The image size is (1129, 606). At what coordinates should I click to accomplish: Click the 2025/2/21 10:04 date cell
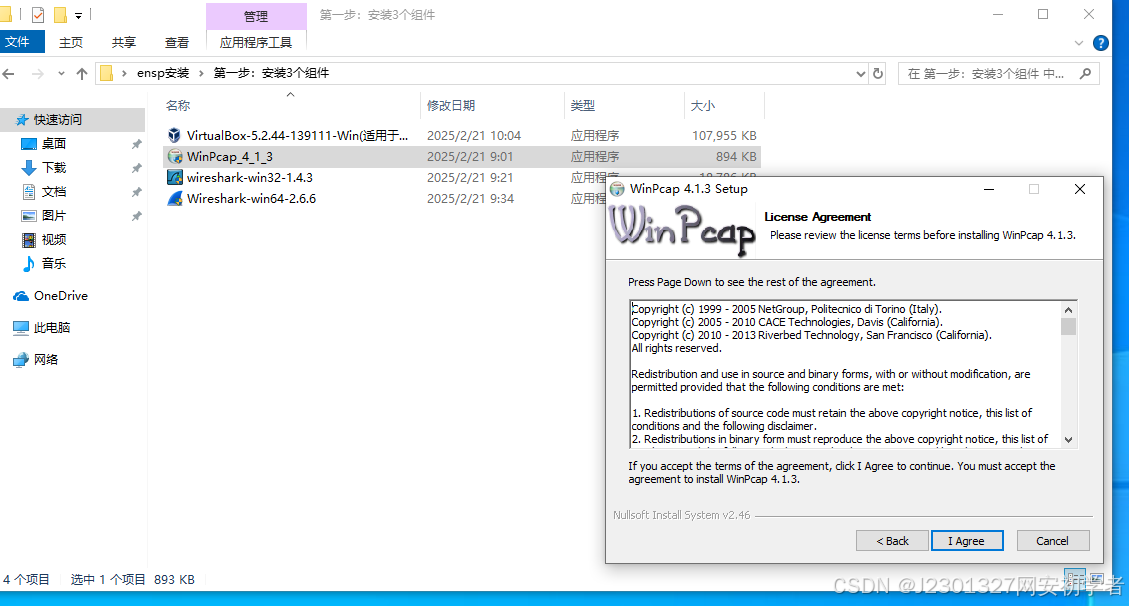coord(474,135)
